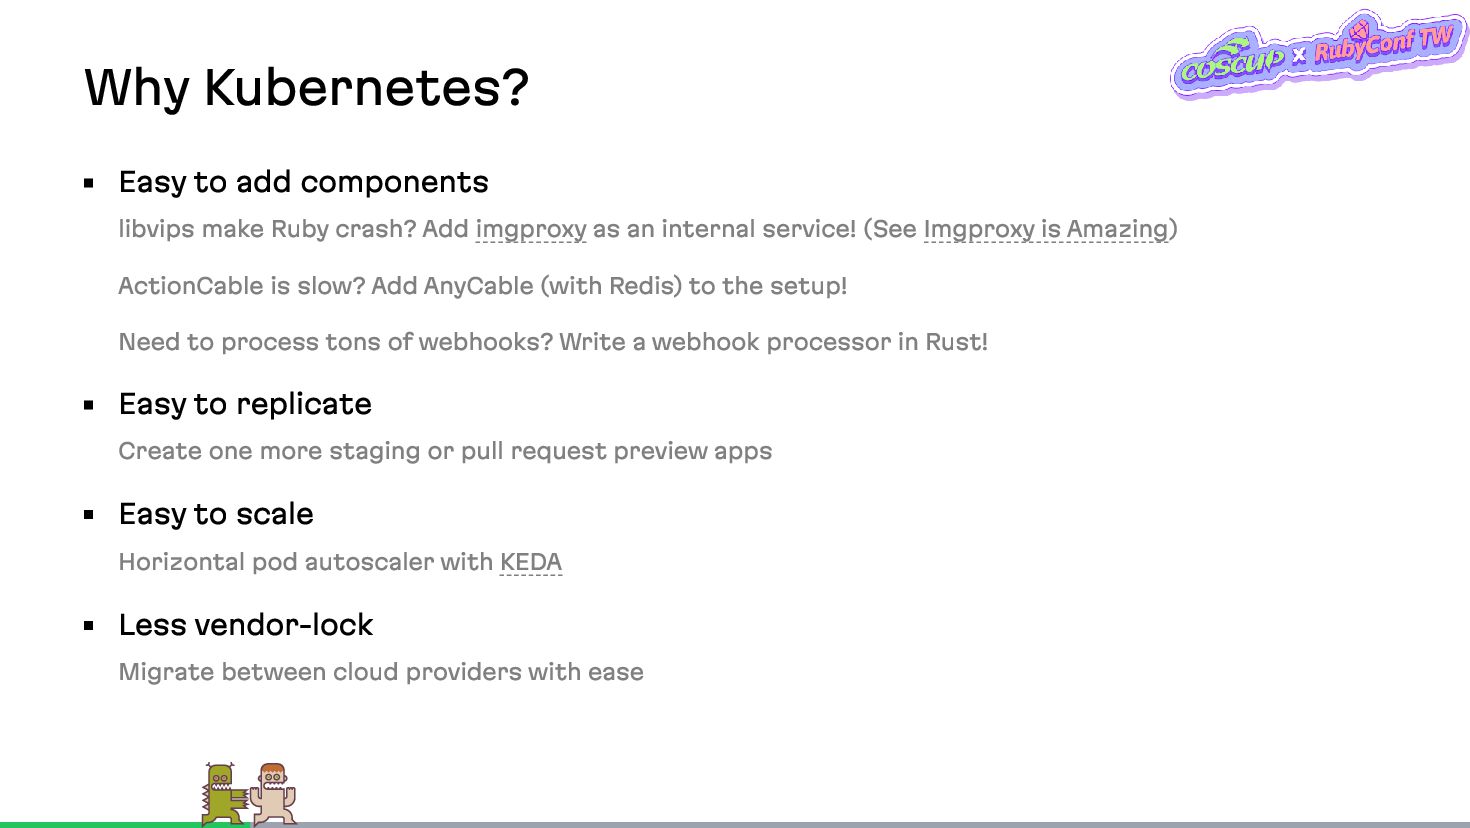Open the Imgproxy is Amazing link
The width and height of the screenshot is (1470, 828).
click(1046, 229)
